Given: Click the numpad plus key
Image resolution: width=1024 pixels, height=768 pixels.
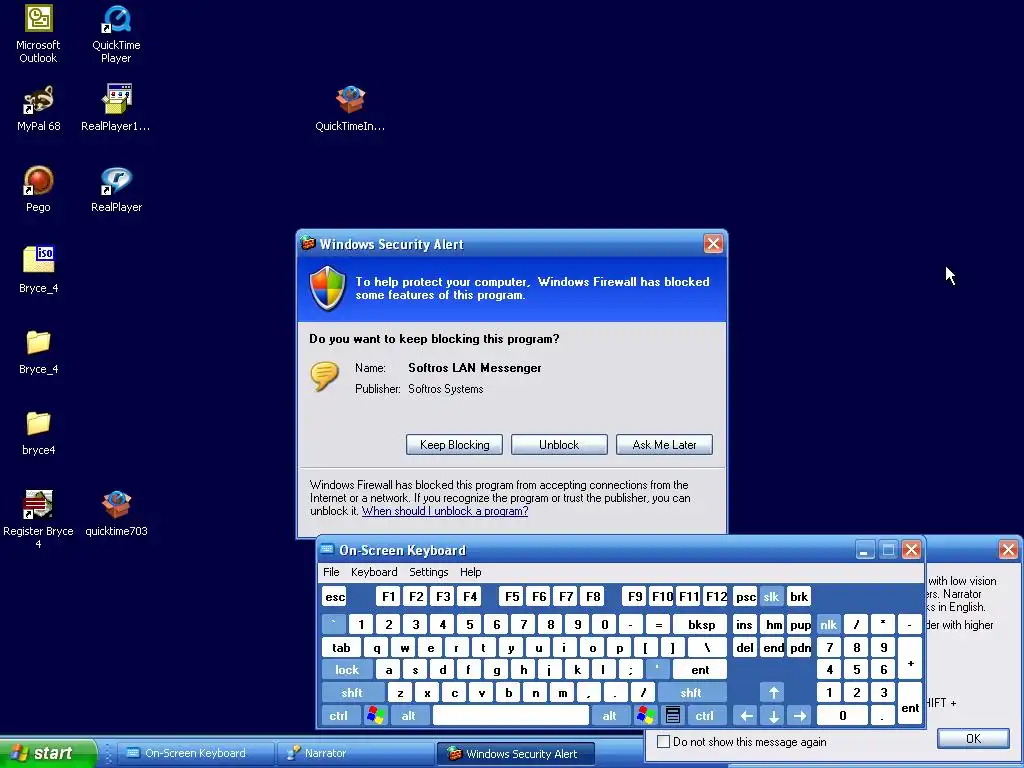Looking at the screenshot, I should click(910, 659).
